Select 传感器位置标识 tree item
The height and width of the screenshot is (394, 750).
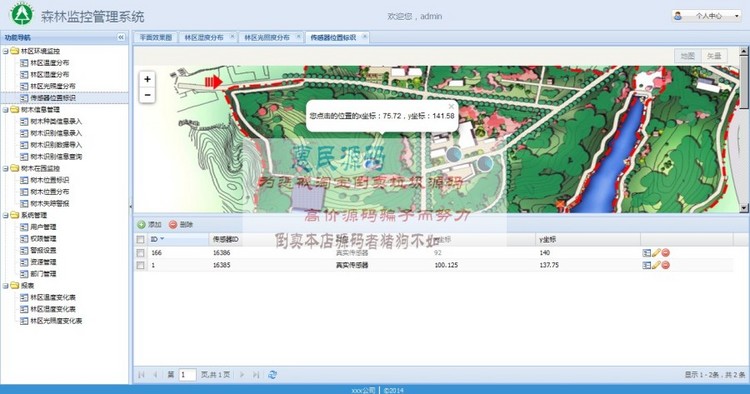pyautogui.click(x=53, y=98)
